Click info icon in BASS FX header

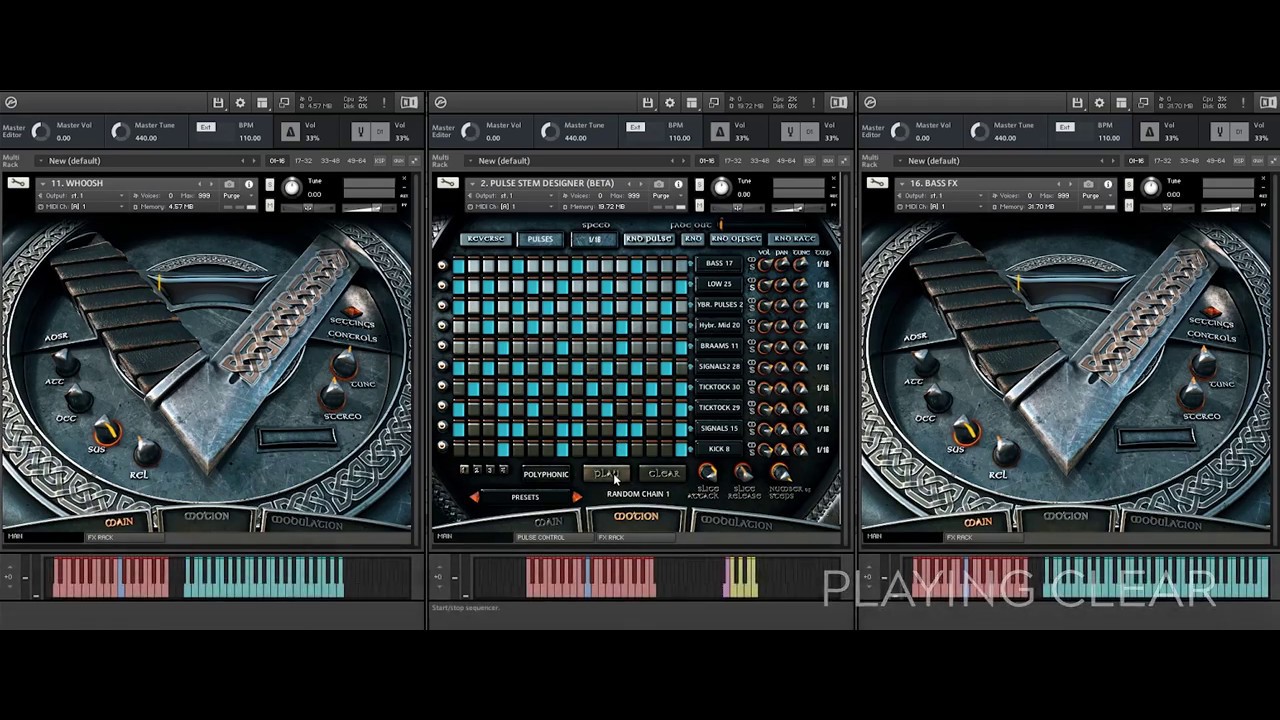[x=1108, y=184]
